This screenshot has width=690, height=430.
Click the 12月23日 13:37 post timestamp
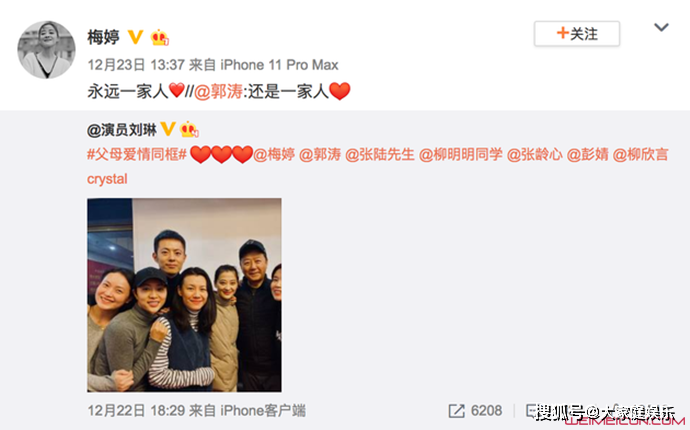click(136, 65)
